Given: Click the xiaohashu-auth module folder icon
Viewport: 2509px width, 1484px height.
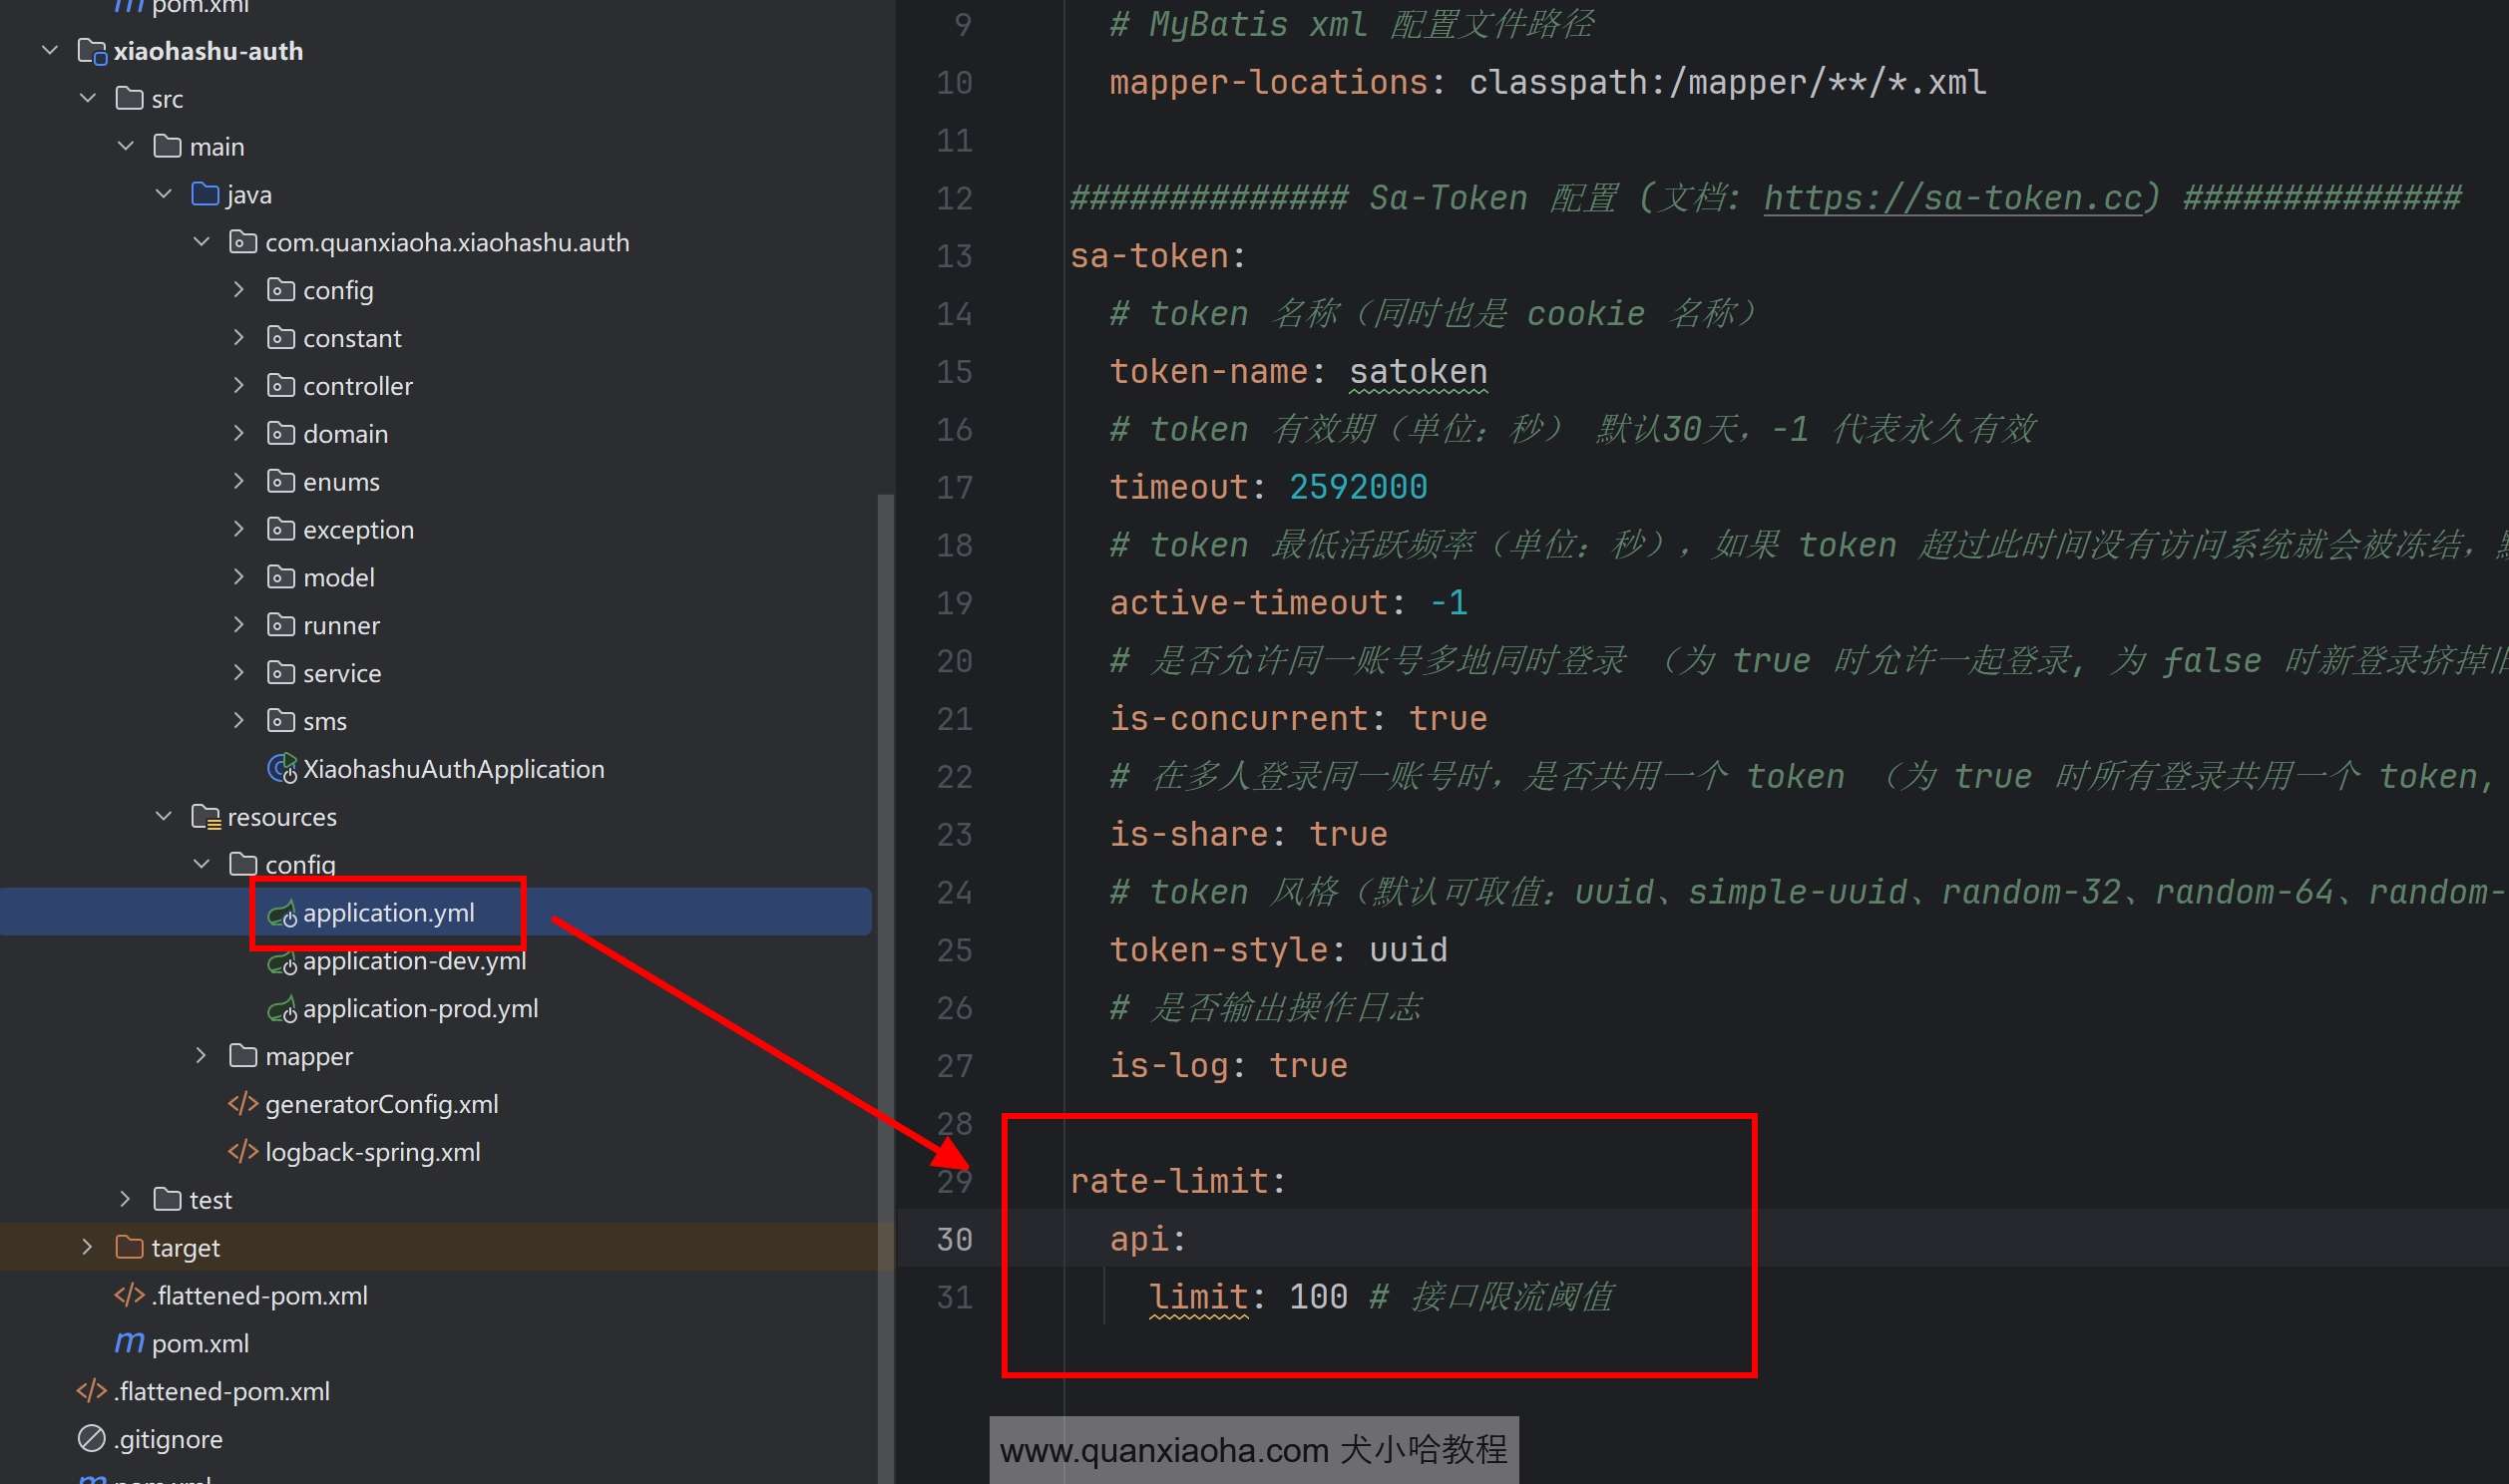Looking at the screenshot, I should point(91,51).
